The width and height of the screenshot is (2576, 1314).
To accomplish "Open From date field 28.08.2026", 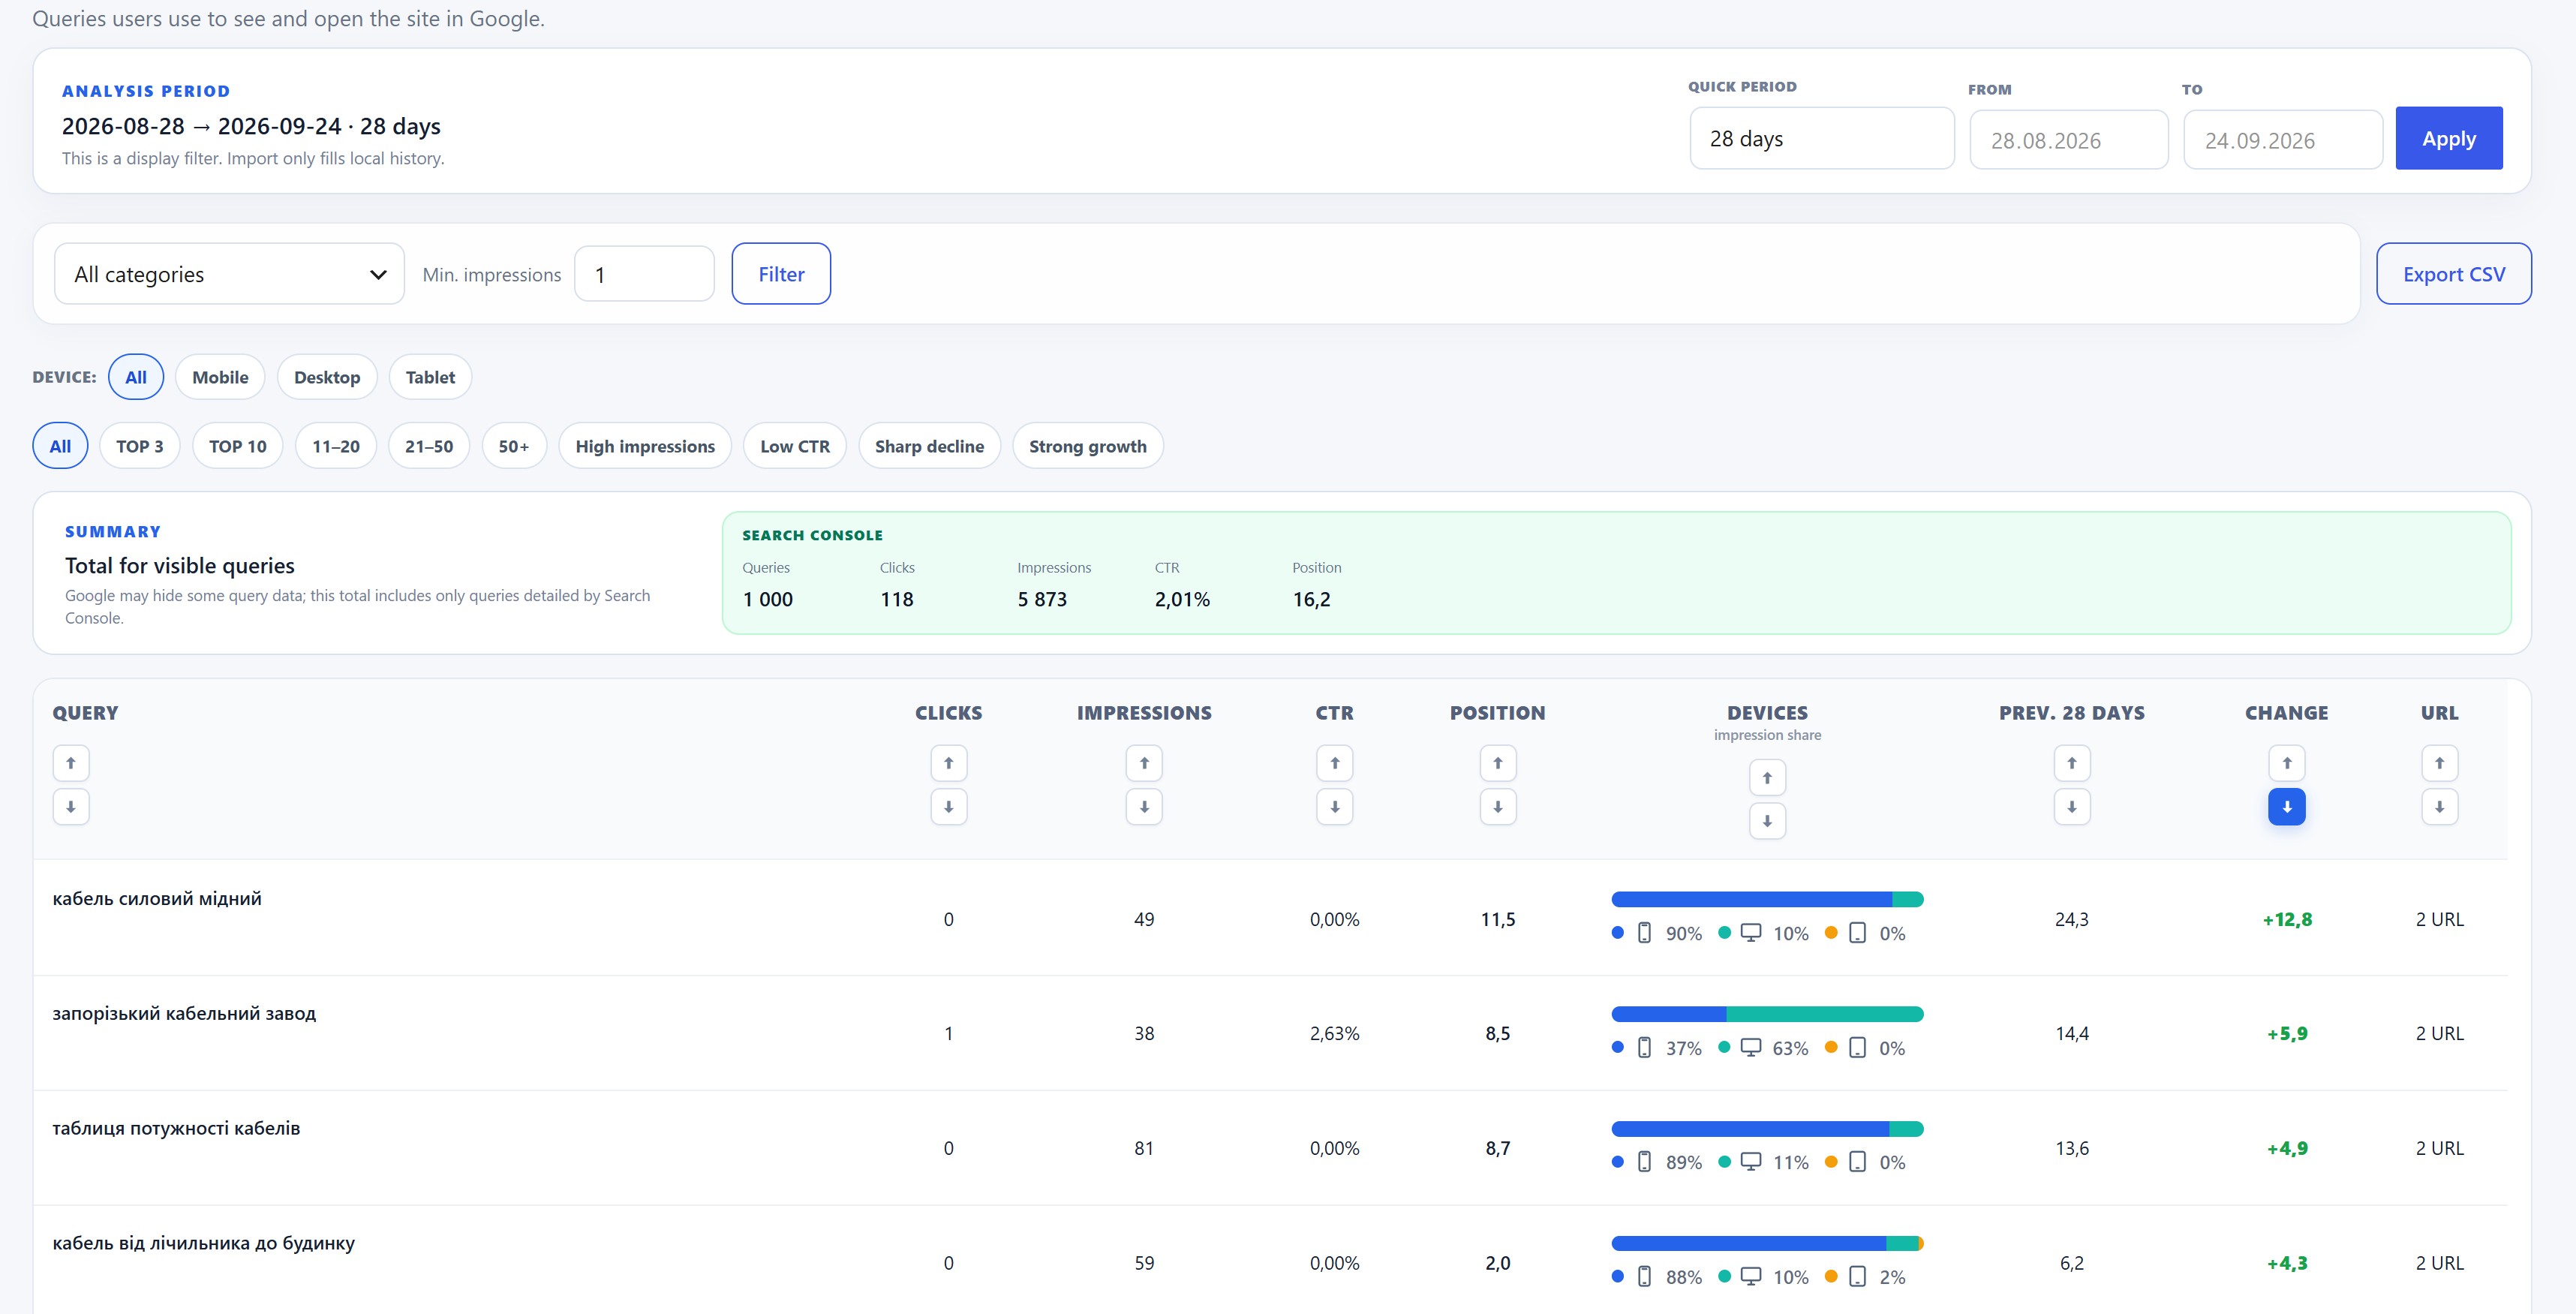I will pos(2069,140).
